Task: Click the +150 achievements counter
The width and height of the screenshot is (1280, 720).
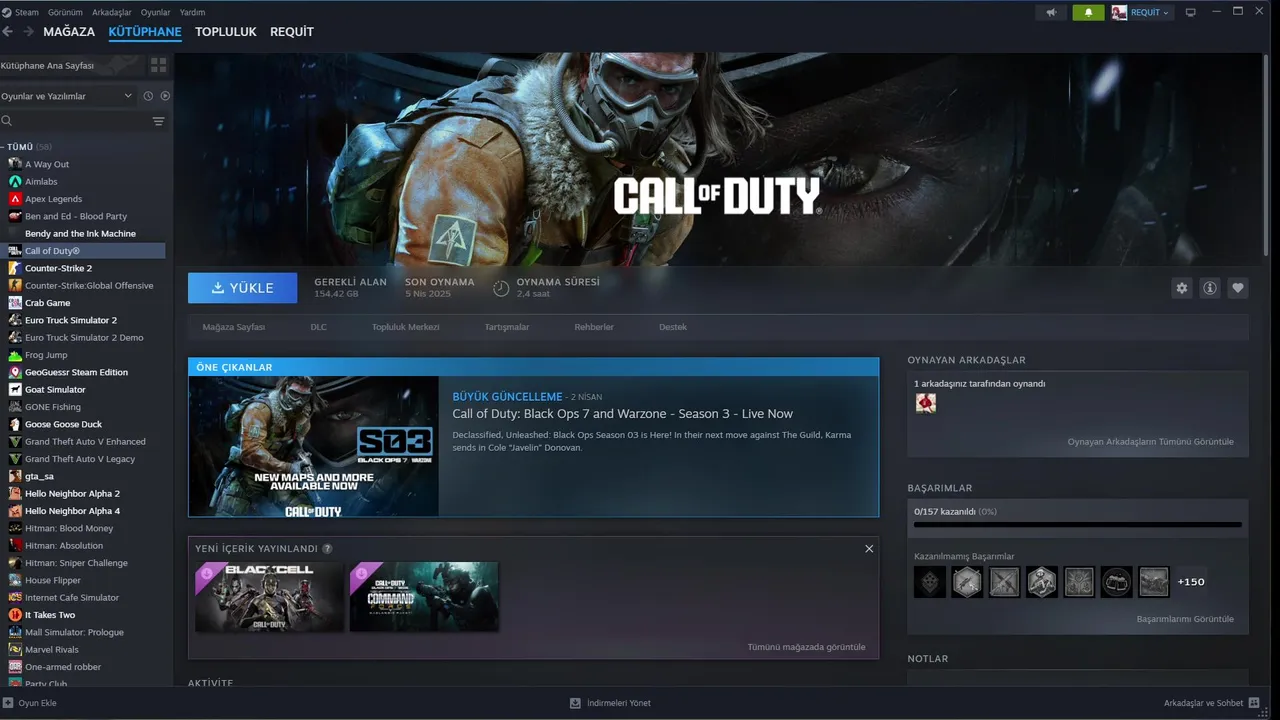Action: tap(1191, 582)
